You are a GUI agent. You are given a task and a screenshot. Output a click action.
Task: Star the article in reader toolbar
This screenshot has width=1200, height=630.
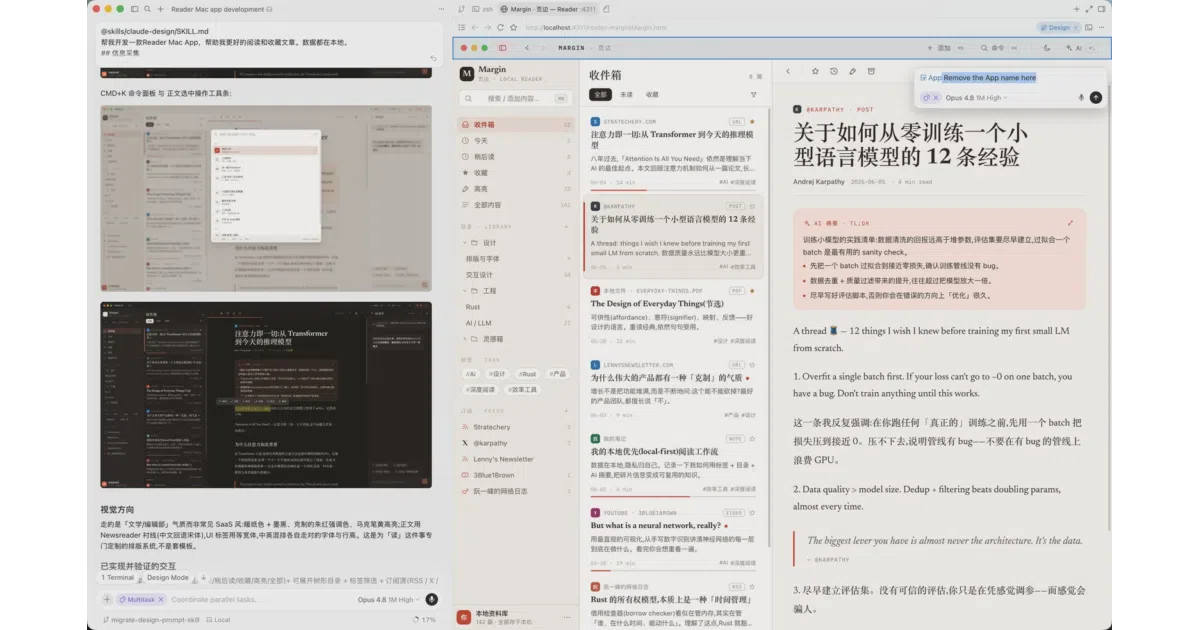point(816,71)
